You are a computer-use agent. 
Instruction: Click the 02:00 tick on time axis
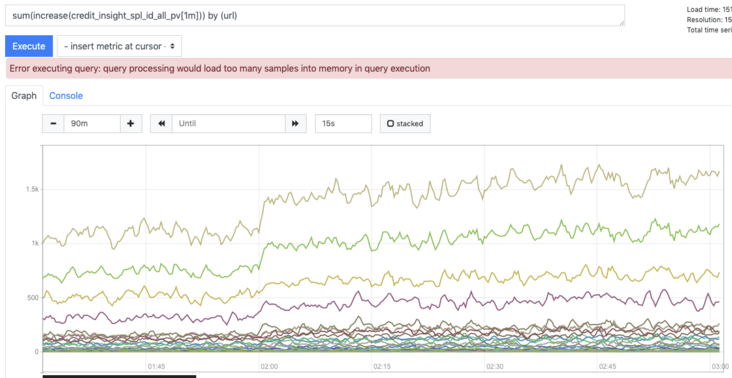pyautogui.click(x=269, y=367)
